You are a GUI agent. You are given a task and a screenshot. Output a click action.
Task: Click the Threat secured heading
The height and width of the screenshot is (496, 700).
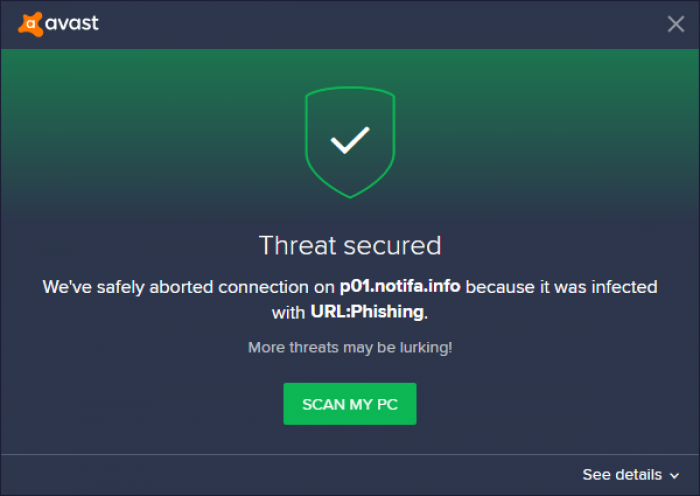click(350, 246)
